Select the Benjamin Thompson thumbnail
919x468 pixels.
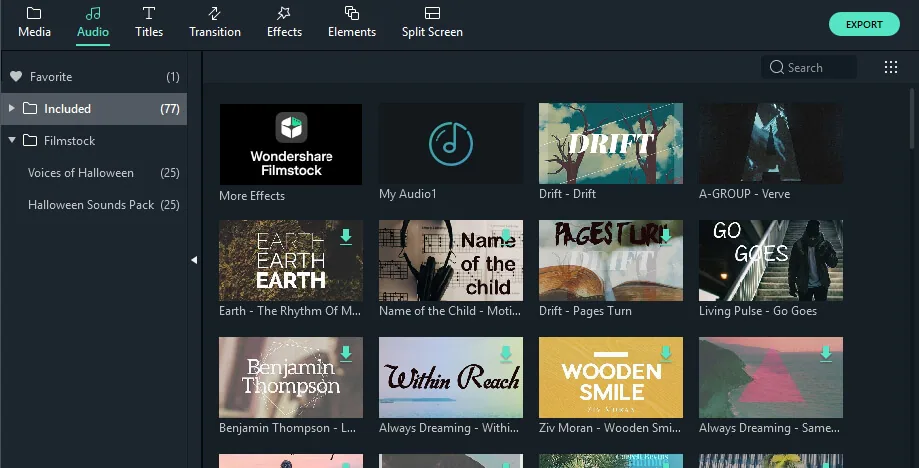pos(291,377)
